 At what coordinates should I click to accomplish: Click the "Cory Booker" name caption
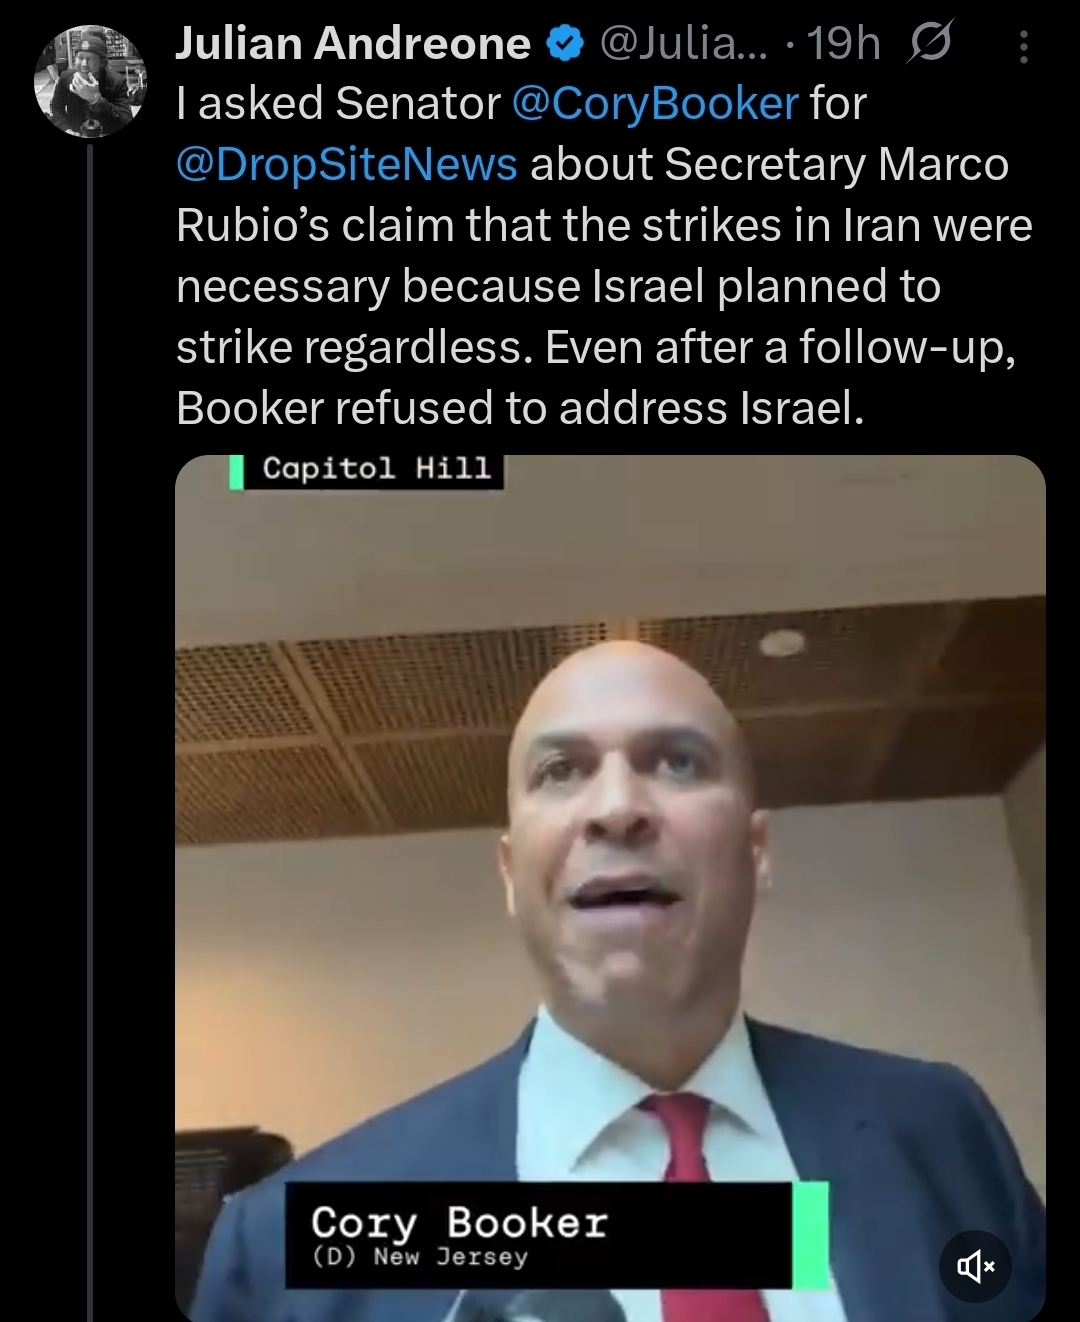(459, 1222)
